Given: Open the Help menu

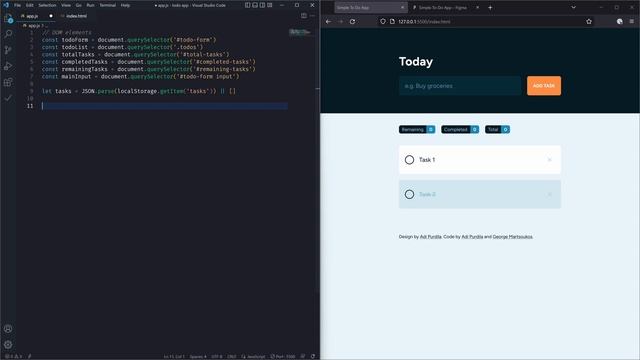Looking at the screenshot, I should coord(125,5).
